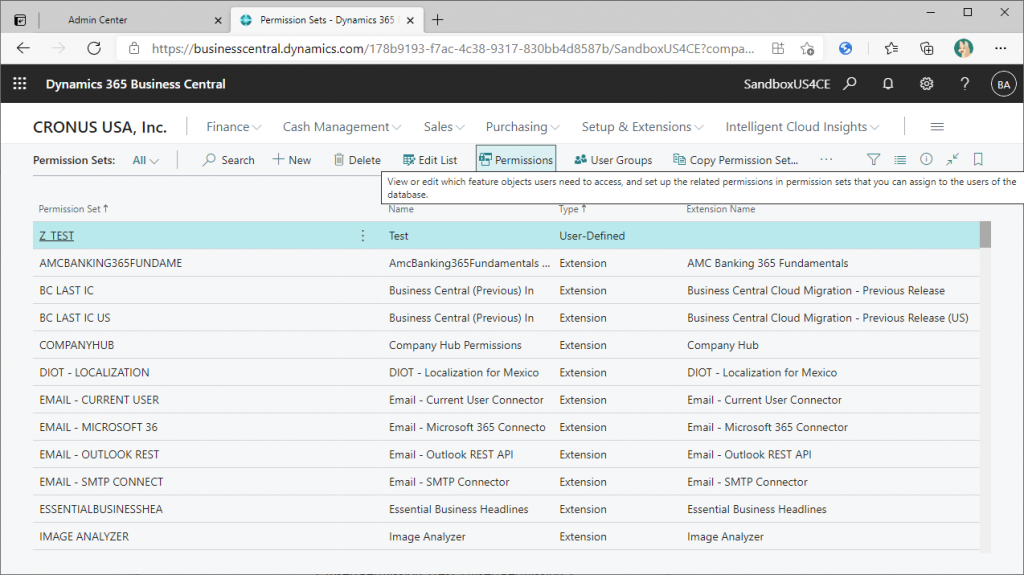Click the BA user account avatar
This screenshot has width=1024, height=575.
coord(1004,84)
